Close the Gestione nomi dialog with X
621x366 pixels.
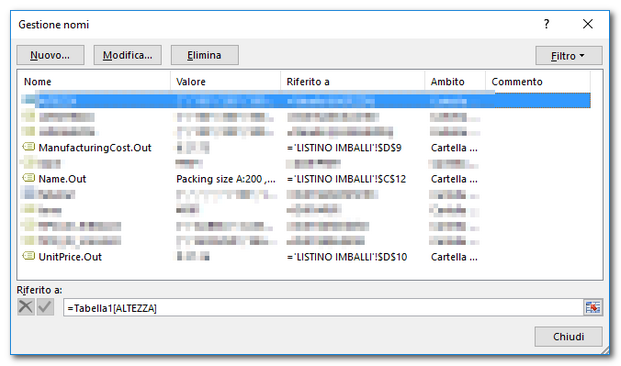[x=588, y=24]
